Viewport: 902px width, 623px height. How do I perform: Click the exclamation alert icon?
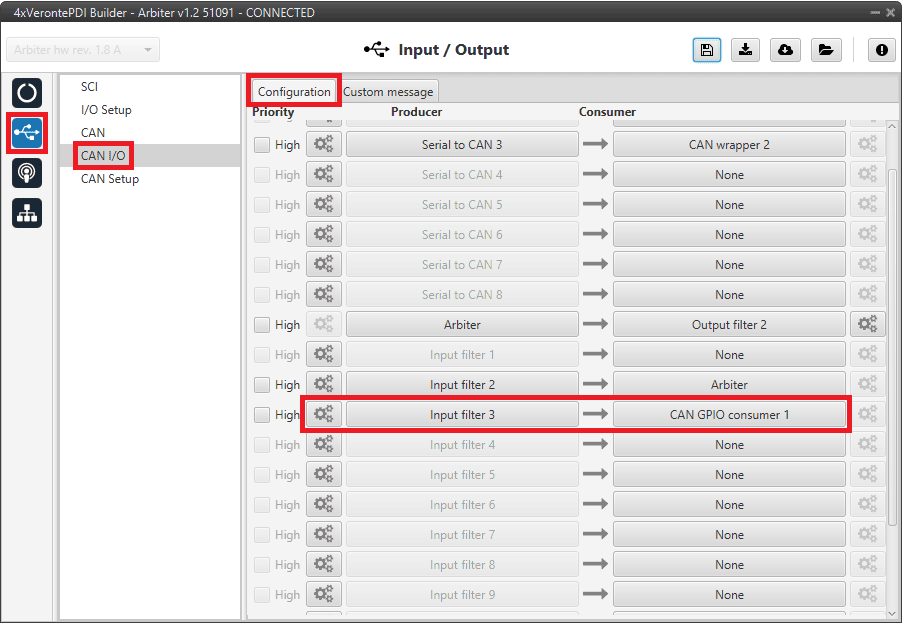(881, 50)
